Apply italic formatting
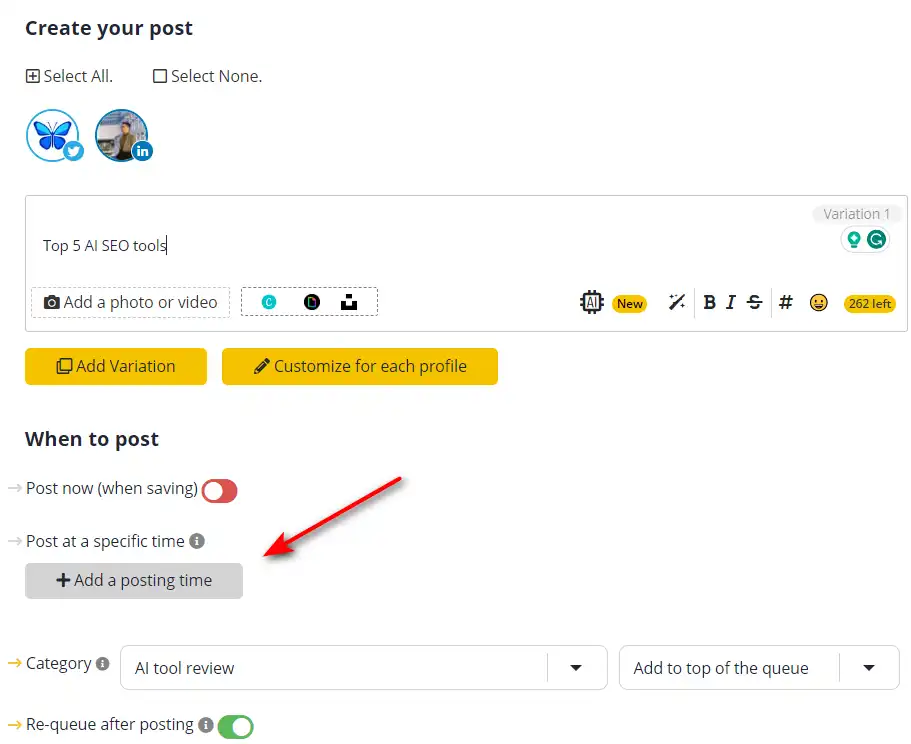Image resolution: width=911 pixels, height=744 pixels. pyautogui.click(x=731, y=302)
